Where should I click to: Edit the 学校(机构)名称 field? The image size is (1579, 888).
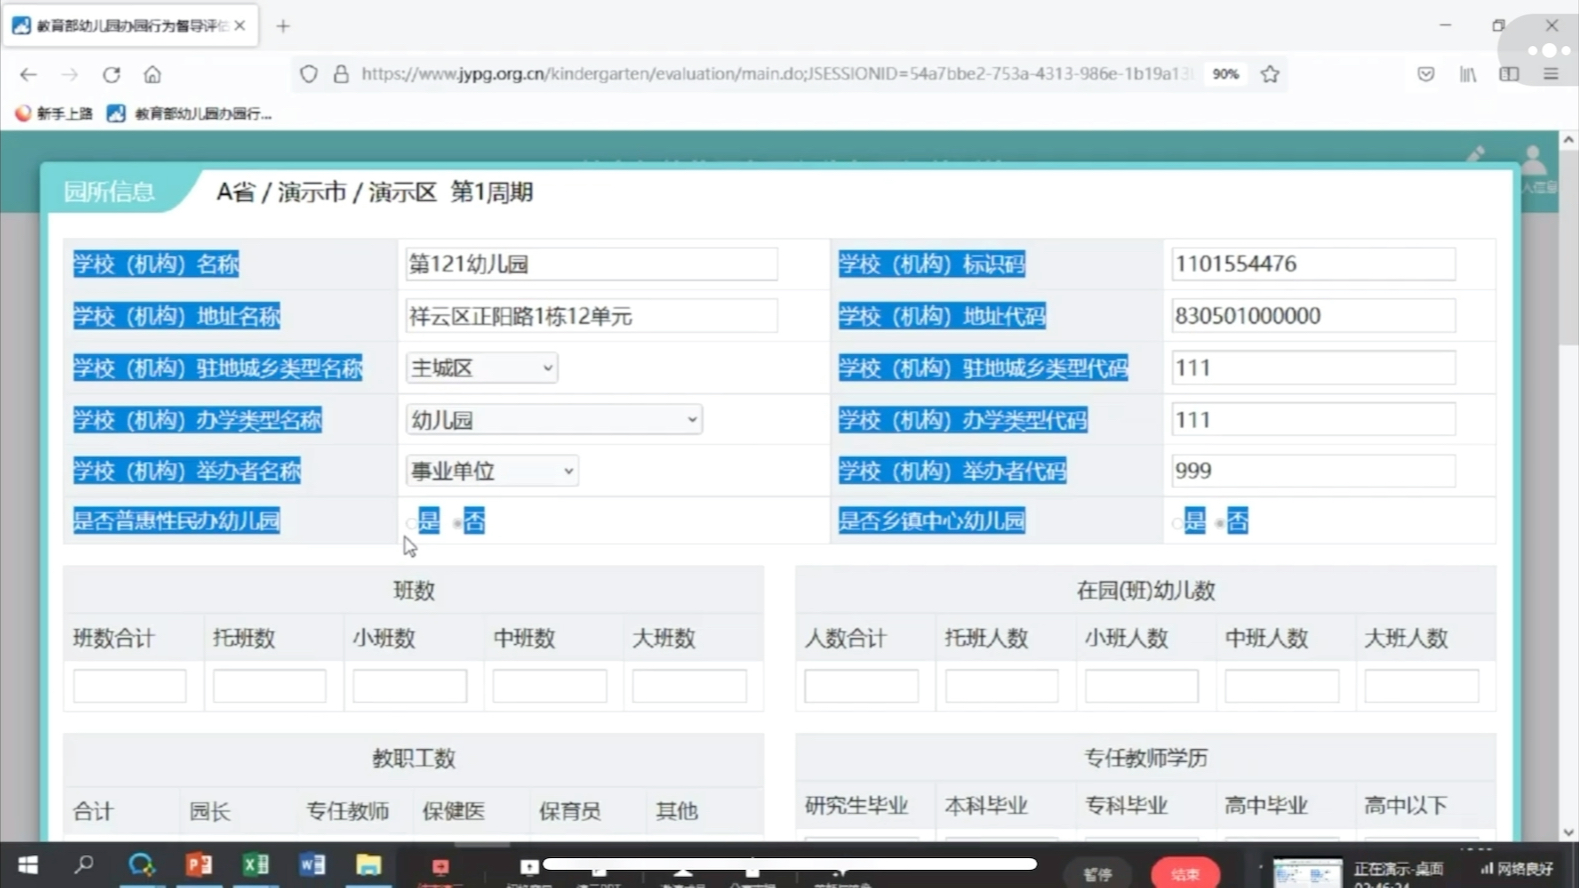point(591,264)
